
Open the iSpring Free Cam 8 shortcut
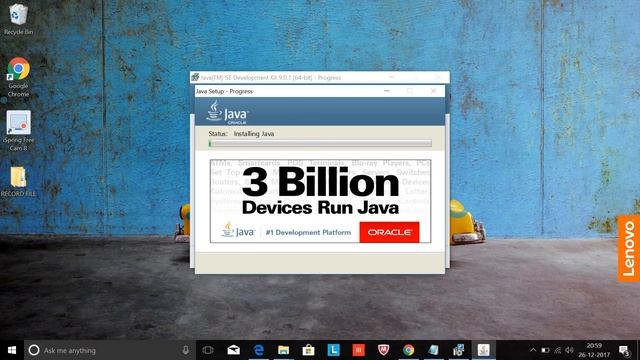tap(18, 130)
